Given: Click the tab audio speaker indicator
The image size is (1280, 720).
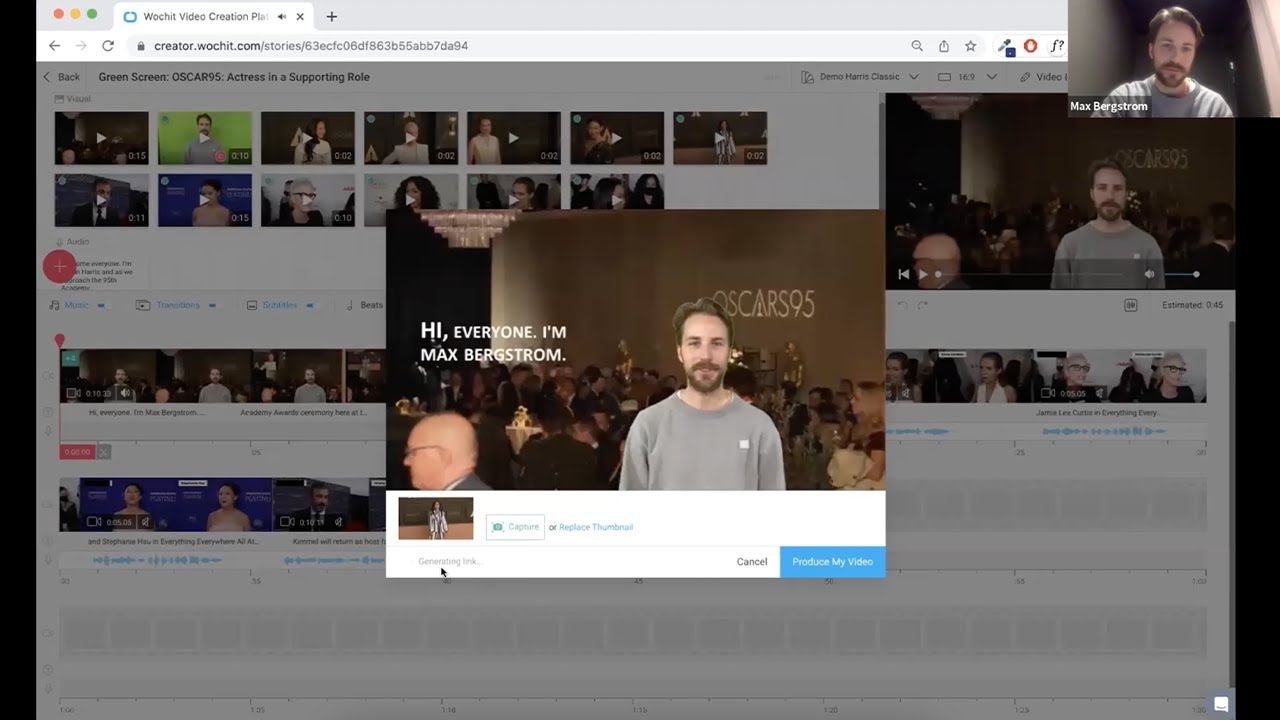Looking at the screenshot, I should (282, 16).
